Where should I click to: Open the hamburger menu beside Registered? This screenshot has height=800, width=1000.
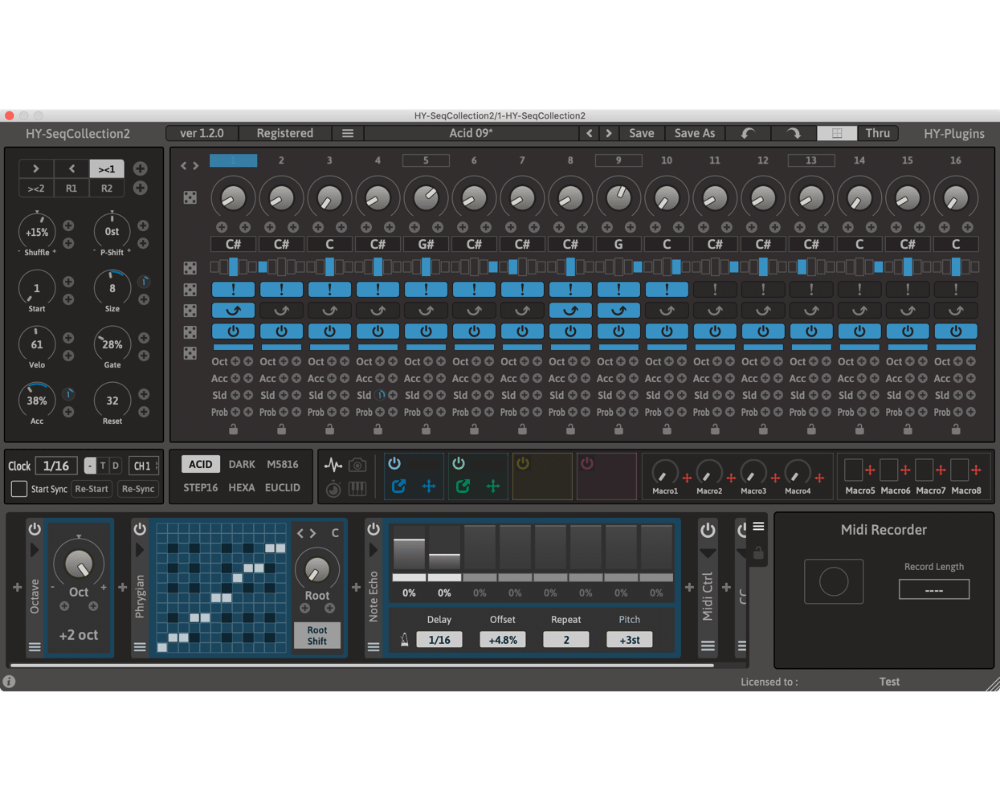[x=347, y=133]
